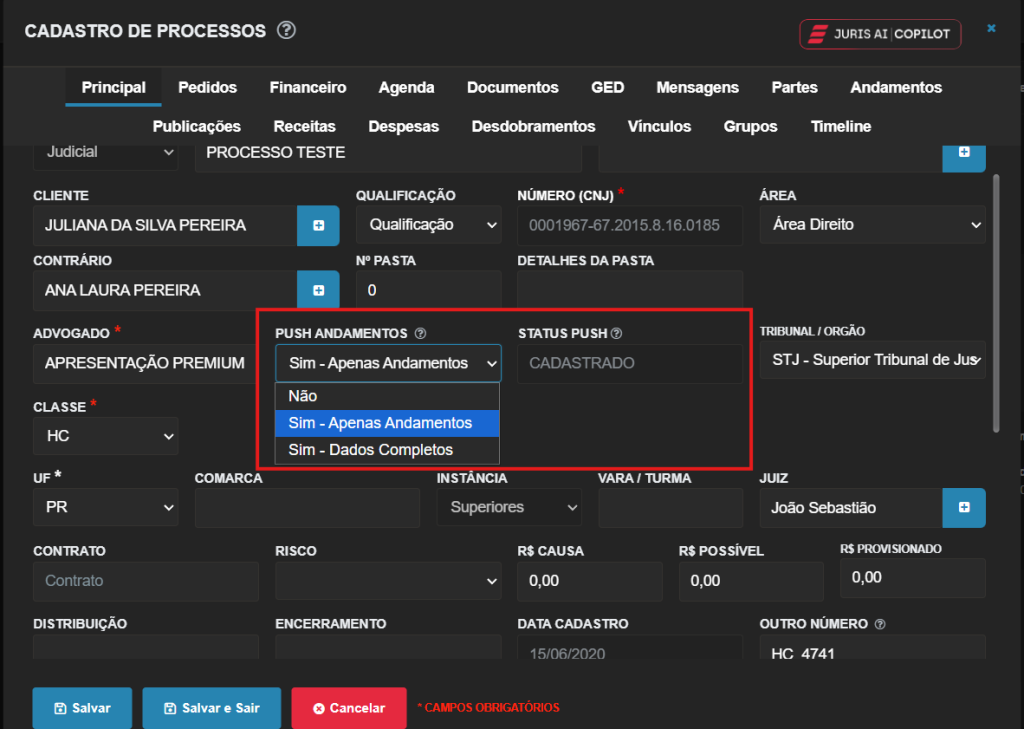Add a new Cliente with plus icon
1024x729 pixels.
tap(318, 225)
